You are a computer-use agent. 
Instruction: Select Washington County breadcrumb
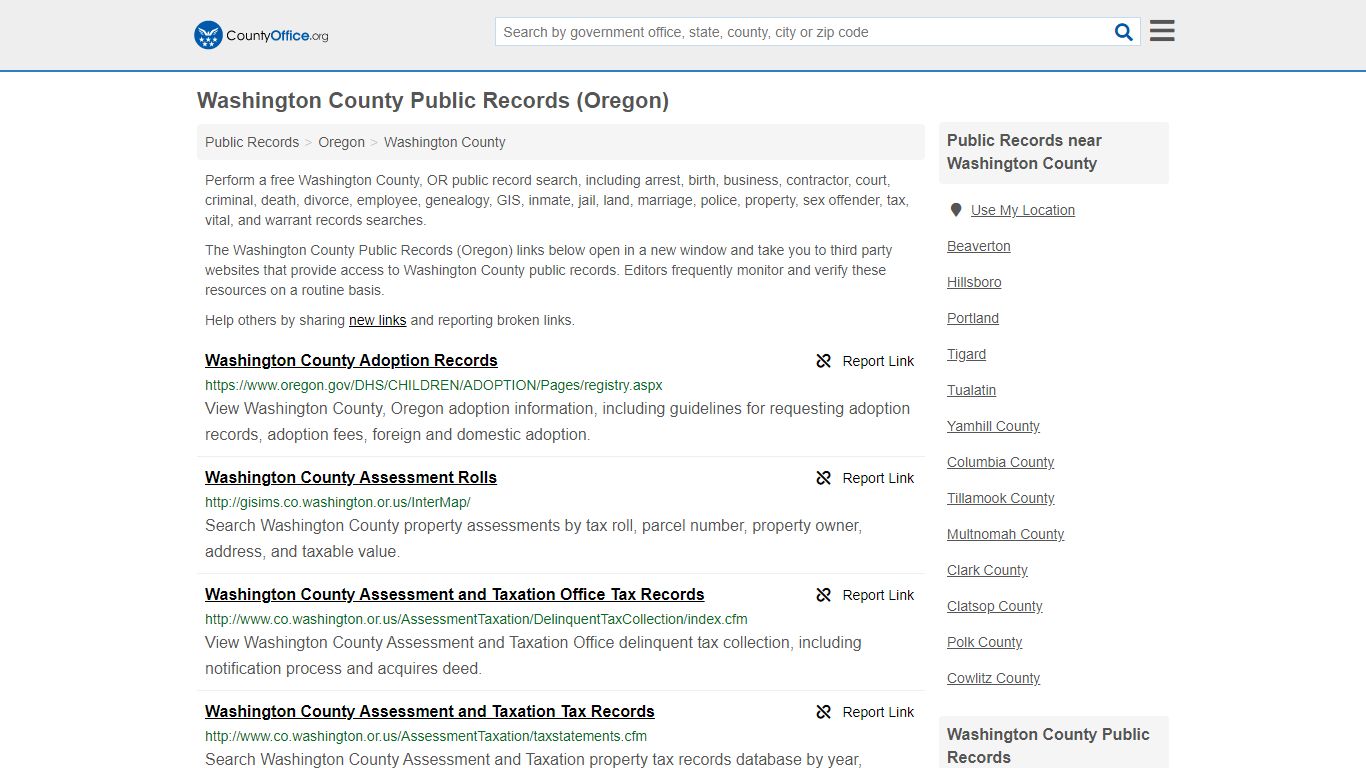pos(445,142)
